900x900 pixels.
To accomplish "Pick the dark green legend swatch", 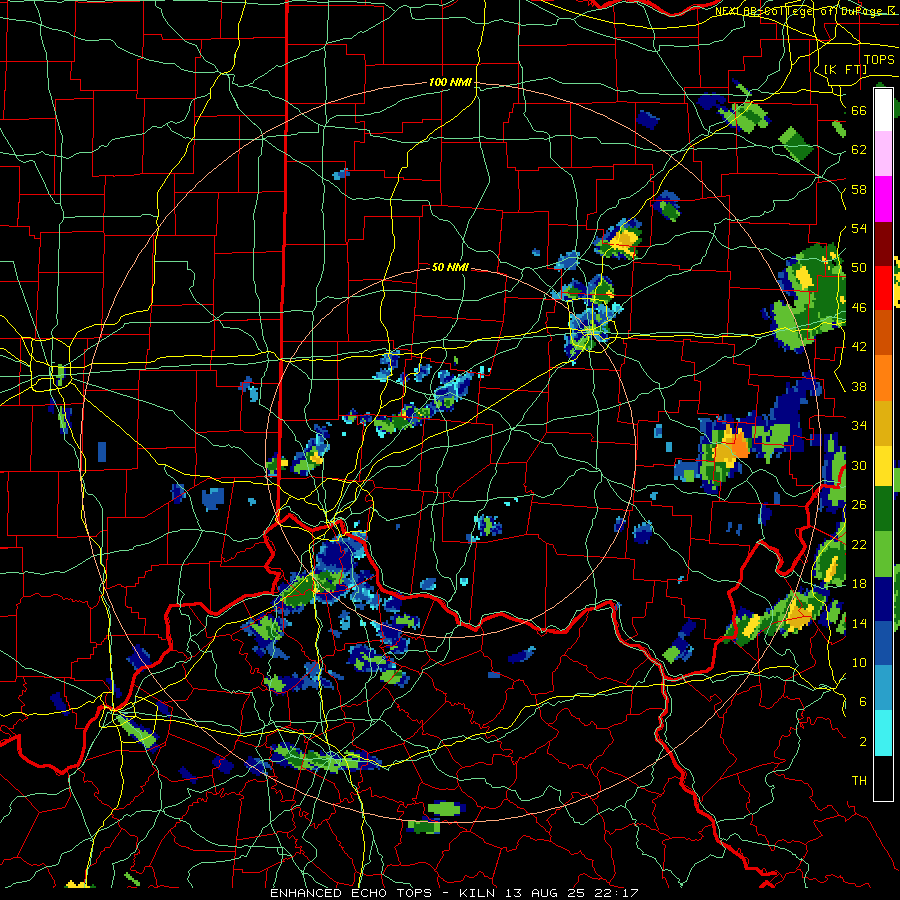I will click(883, 509).
